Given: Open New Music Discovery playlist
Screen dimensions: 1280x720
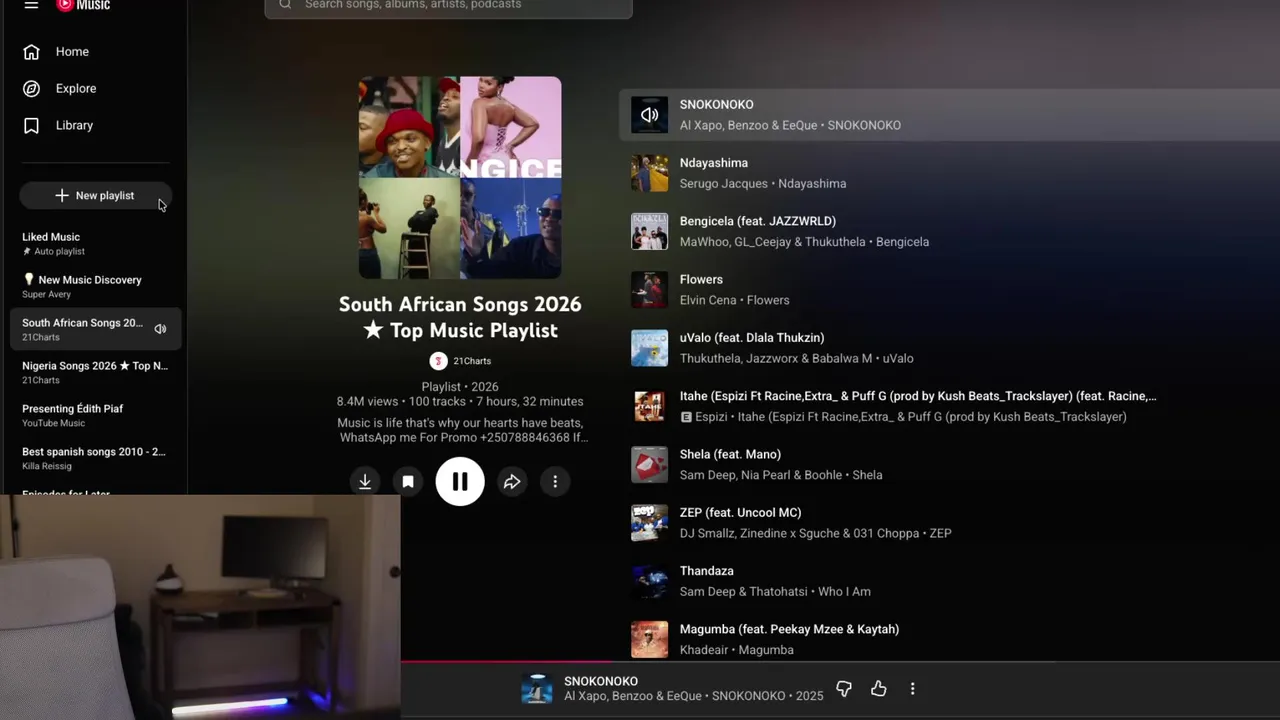Looking at the screenshot, I should click(x=95, y=286).
